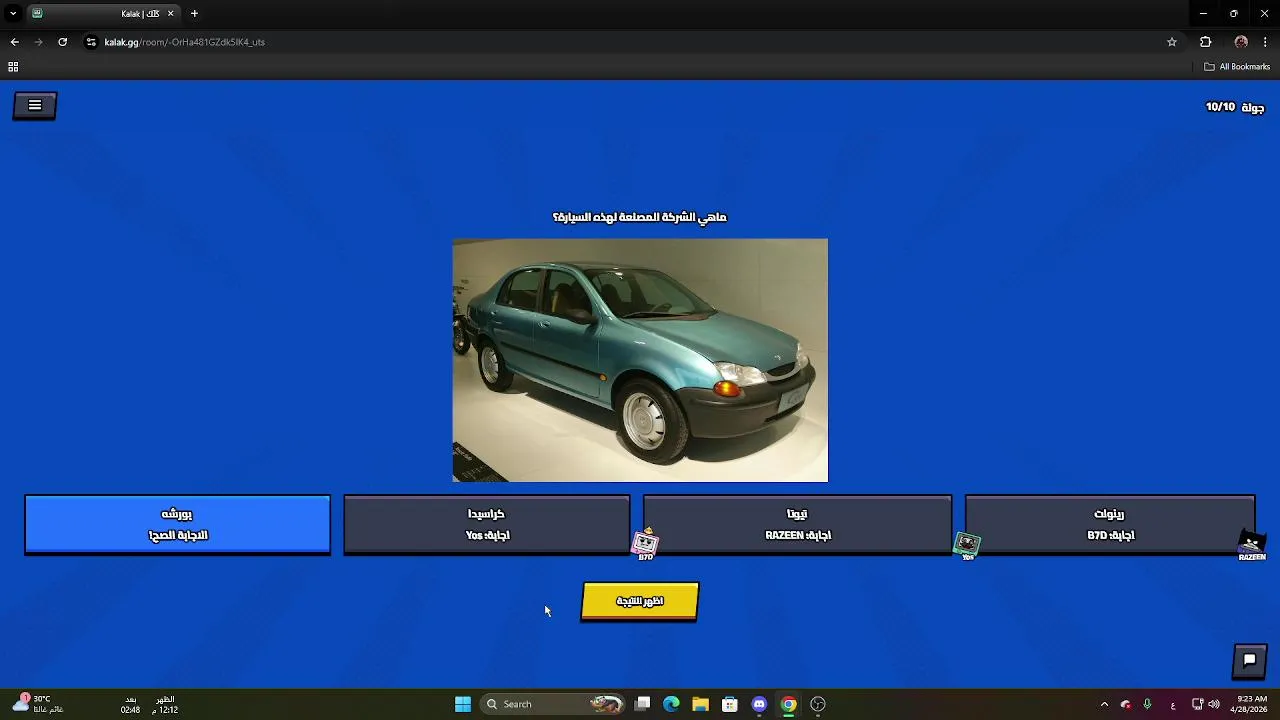
Task: Open the hamburger menu button
Action: coord(35,105)
